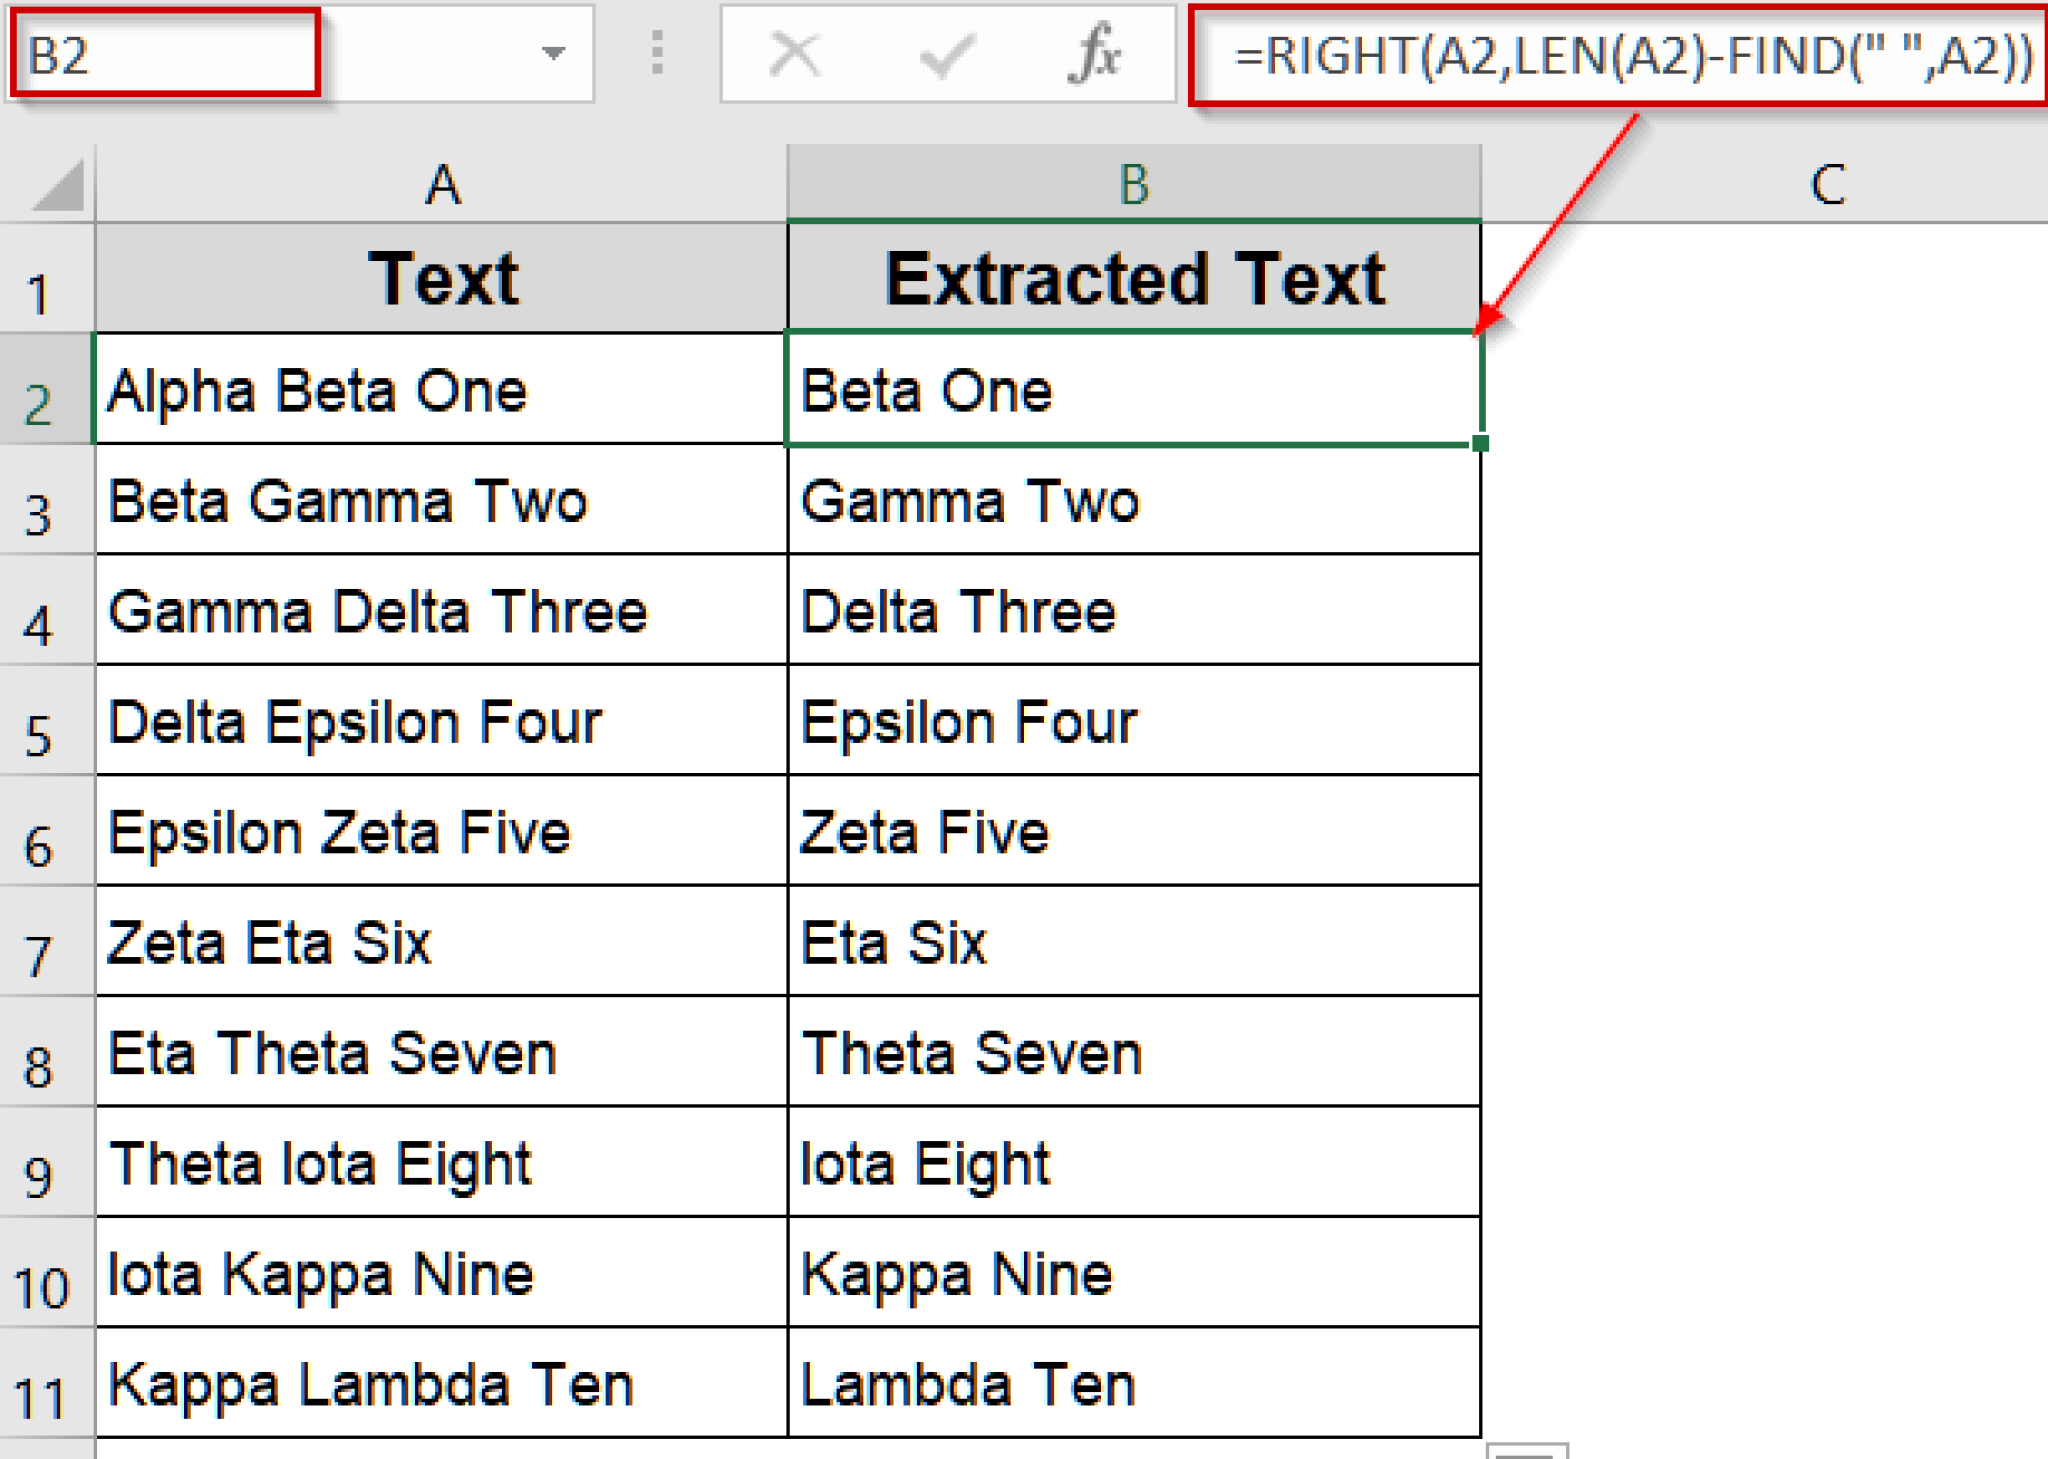Viewport: 2048px width, 1459px height.
Task: Click the Extracted Text header cell
Action: click(1130, 278)
